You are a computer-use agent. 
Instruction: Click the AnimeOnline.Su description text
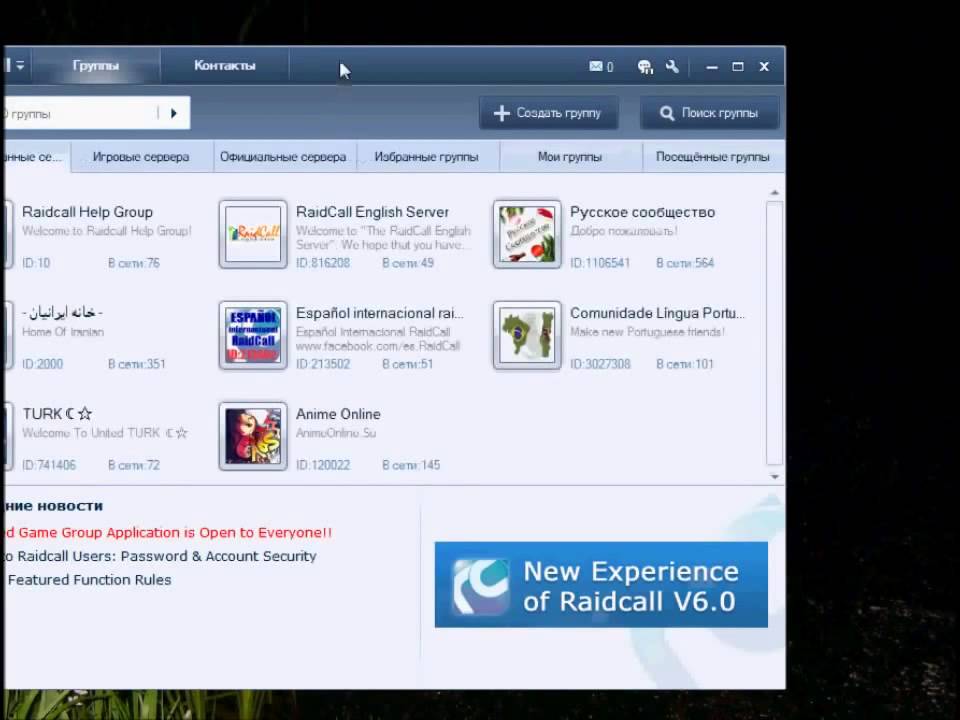point(336,433)
